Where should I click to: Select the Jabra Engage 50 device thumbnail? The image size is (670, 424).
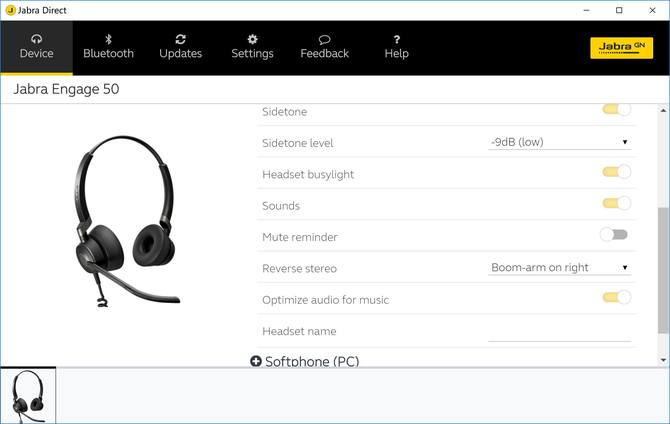28,395
